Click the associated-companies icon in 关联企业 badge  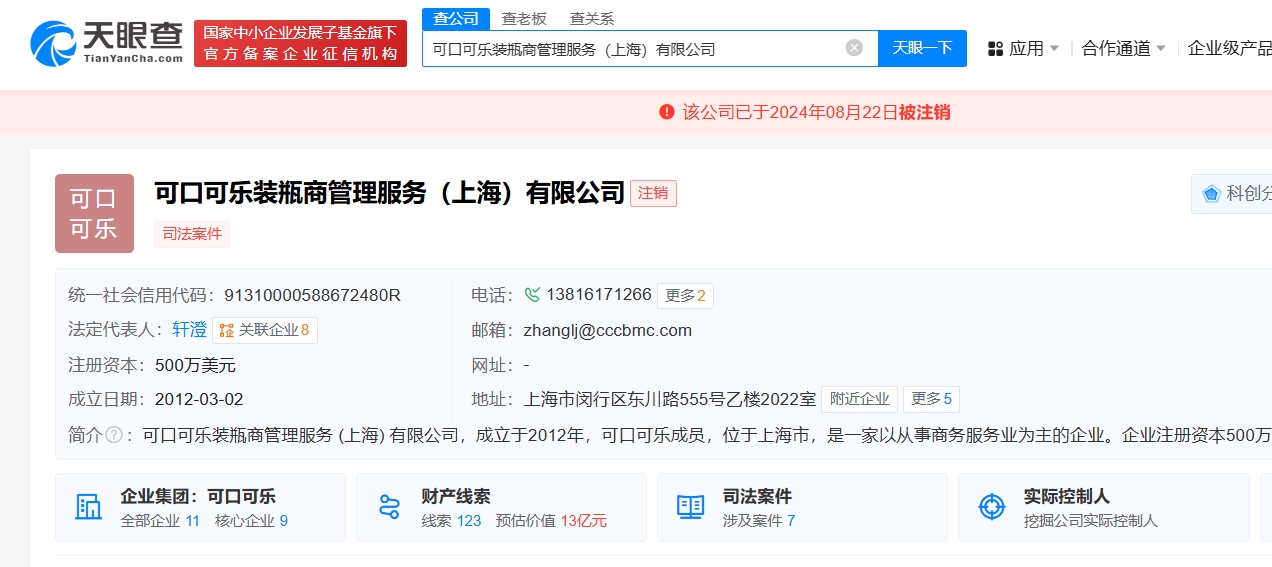[227, 330]
